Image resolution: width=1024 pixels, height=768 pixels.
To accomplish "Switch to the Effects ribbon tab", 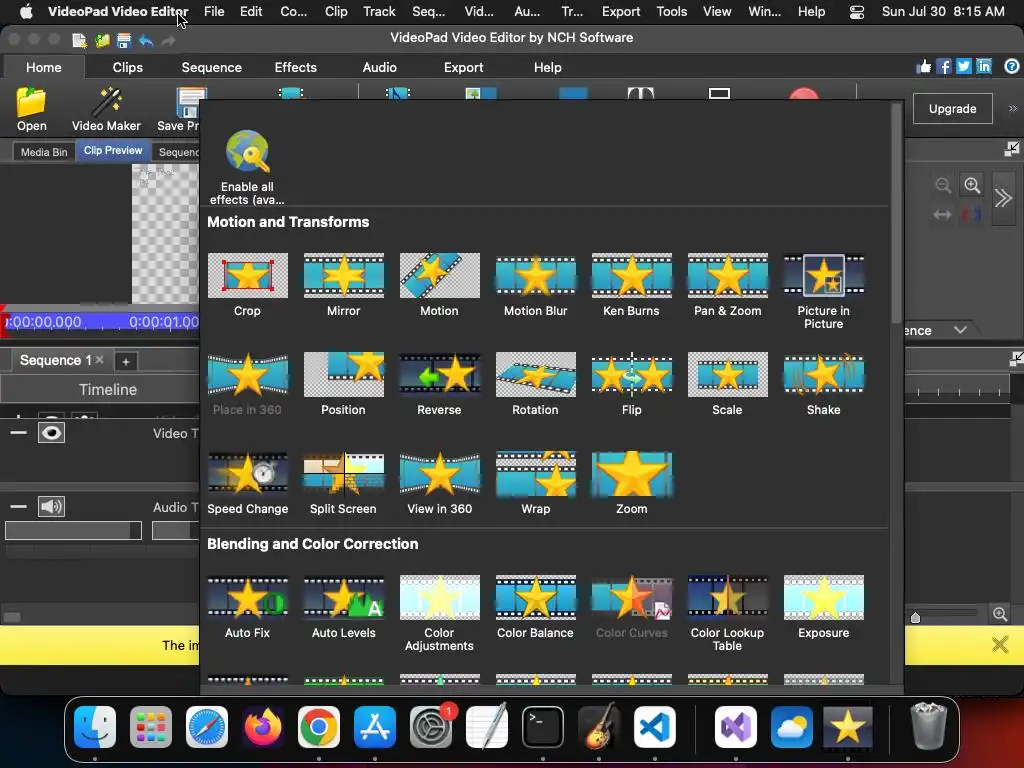I will click(295, 67).
